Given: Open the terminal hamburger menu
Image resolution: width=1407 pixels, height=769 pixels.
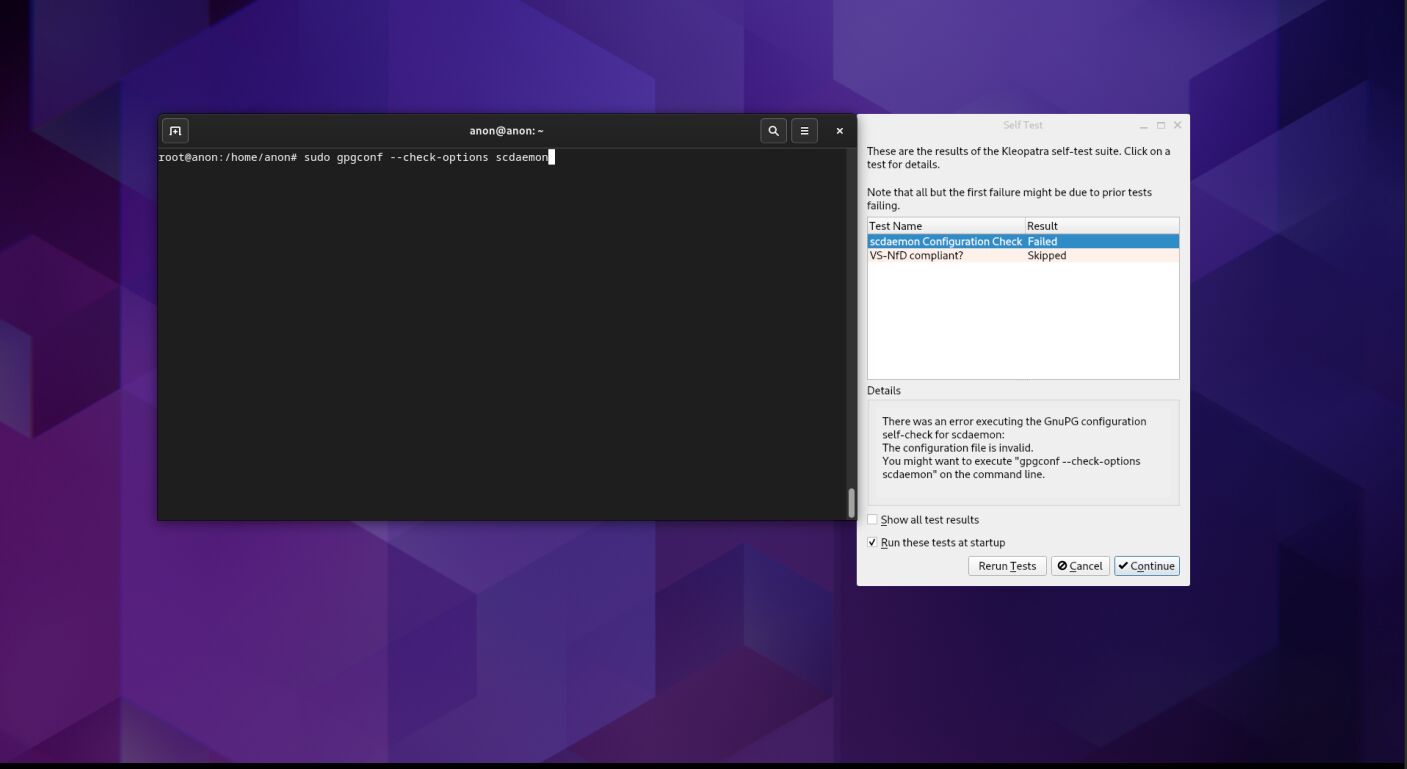Looking at the screenshot, I should 804,131.
